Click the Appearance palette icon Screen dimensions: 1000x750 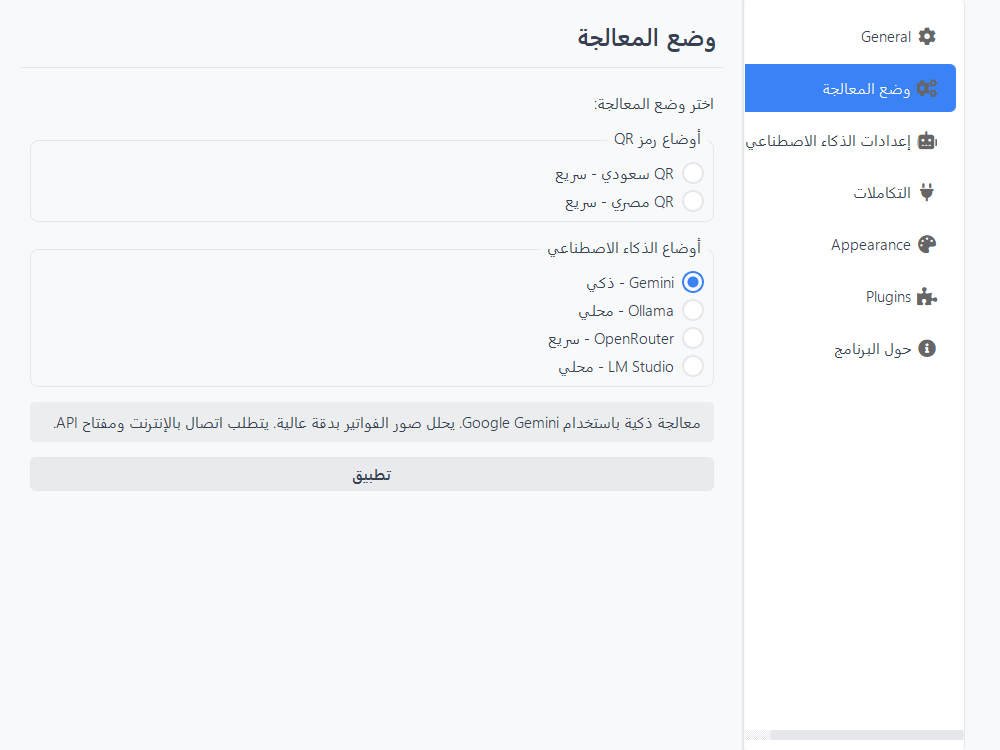tap(927, 245)
